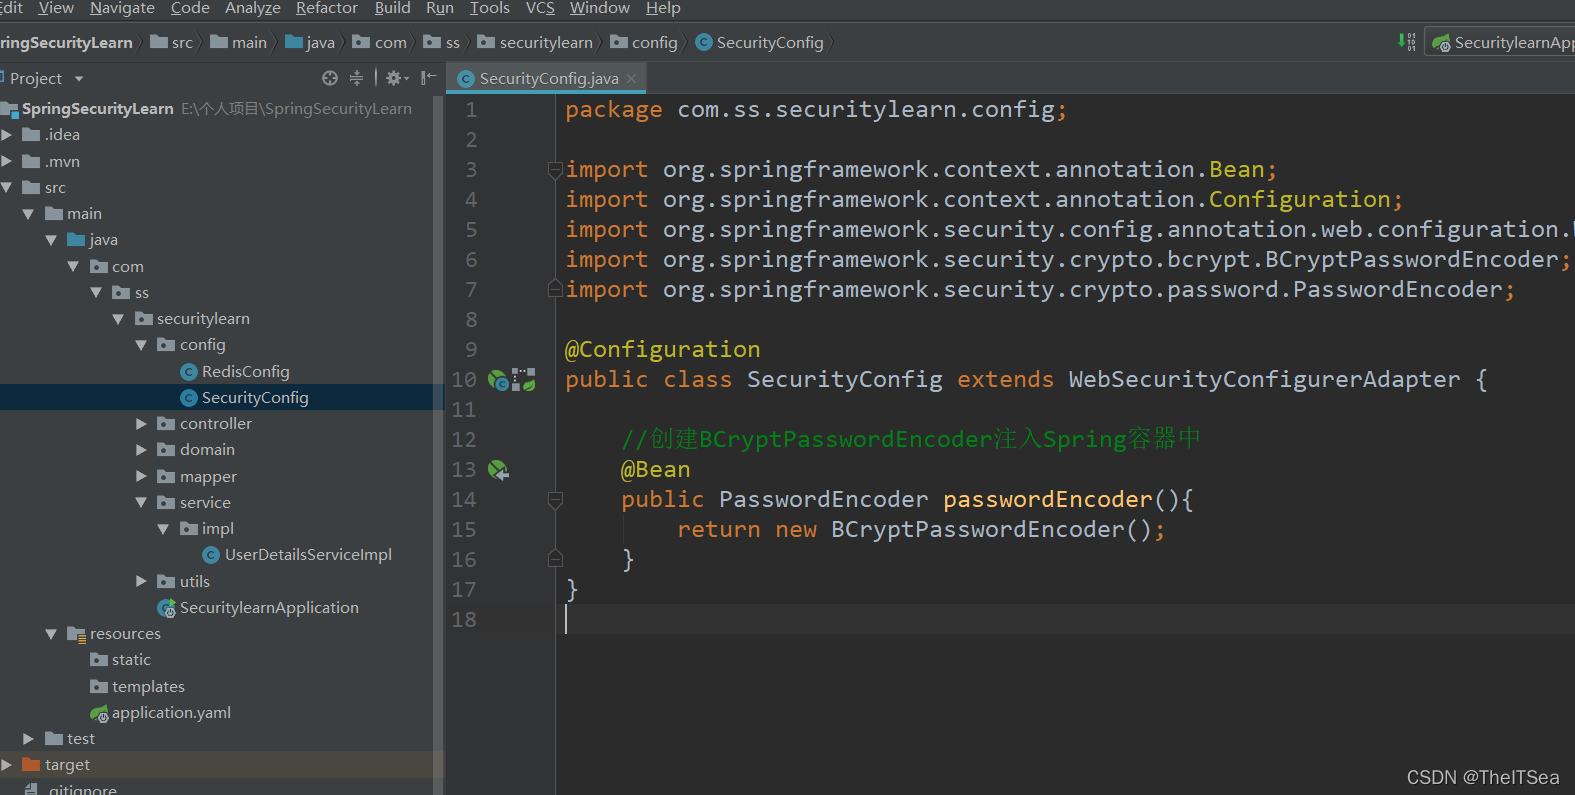Collapse the main folder
1575x795 pixels.
tap(28, 214)
